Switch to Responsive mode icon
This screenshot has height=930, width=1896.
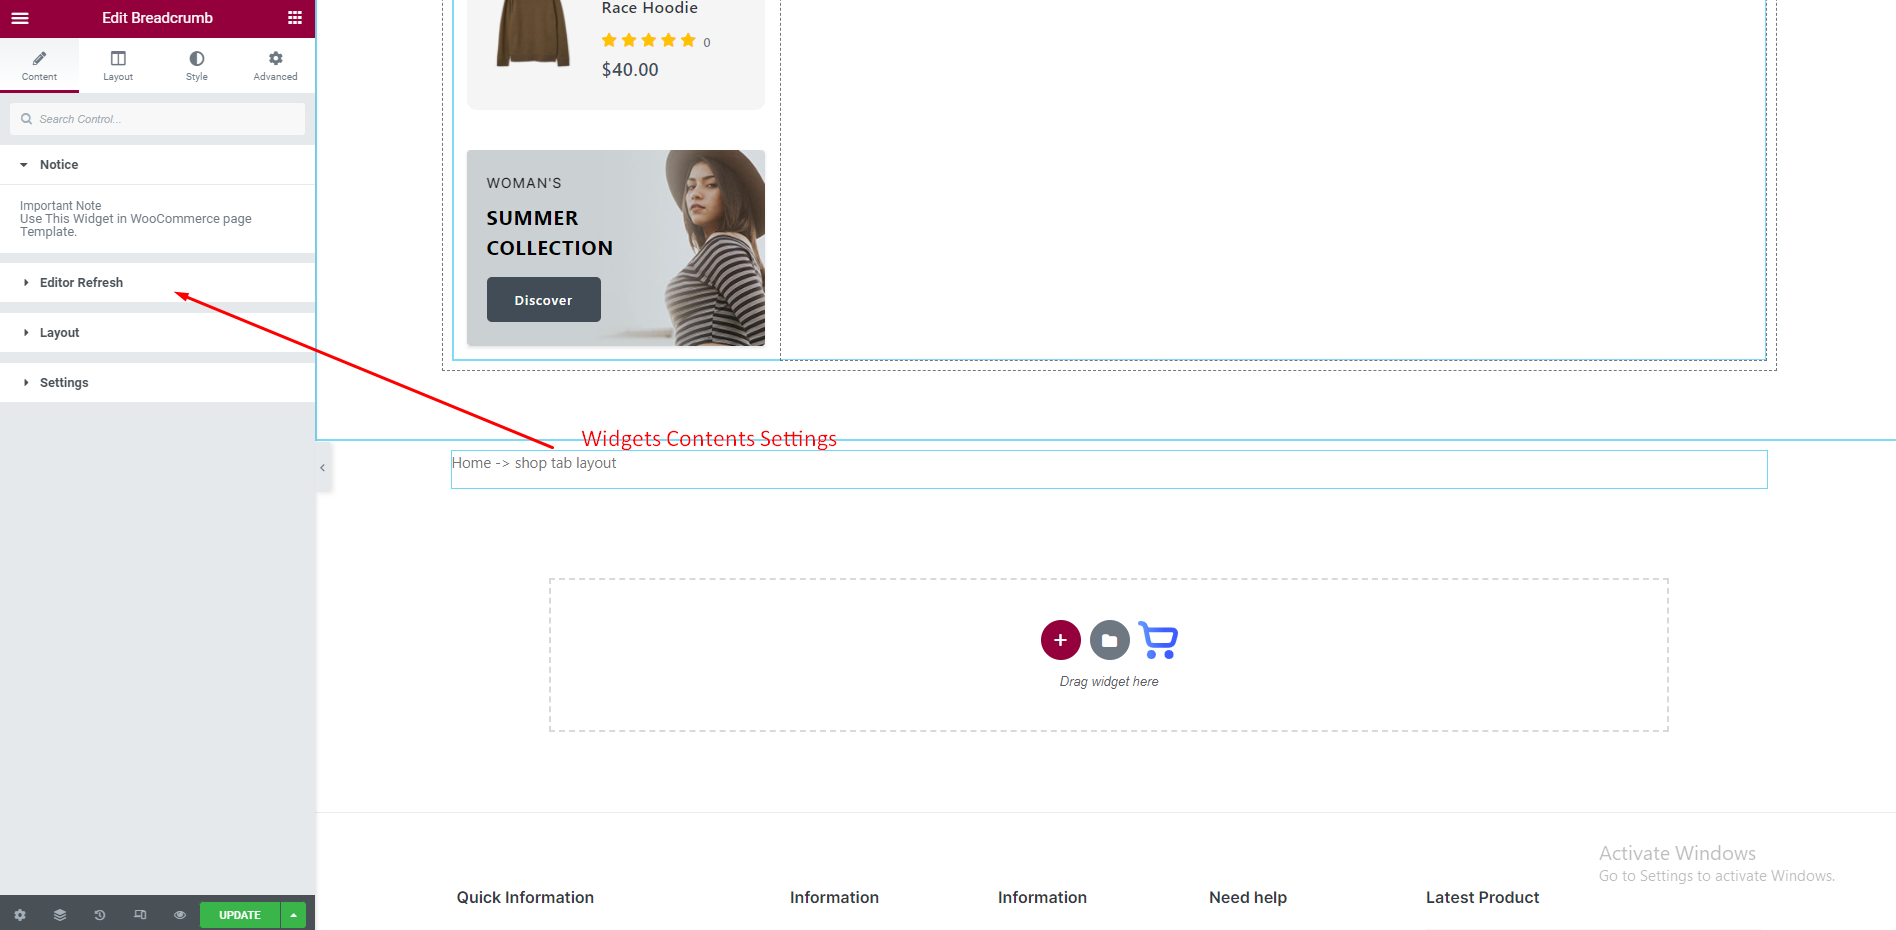140,915
